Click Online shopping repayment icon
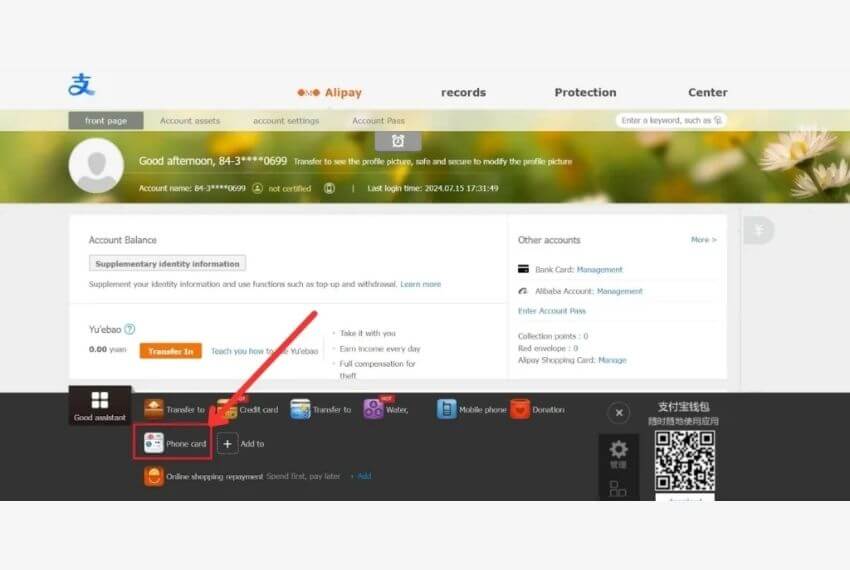 click(x=154, y=477)
